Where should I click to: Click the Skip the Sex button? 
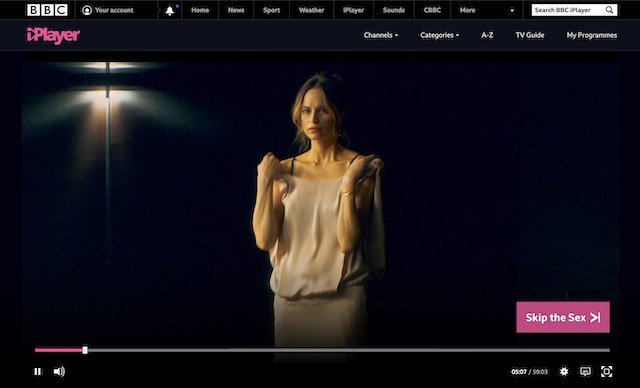point(563,317)
